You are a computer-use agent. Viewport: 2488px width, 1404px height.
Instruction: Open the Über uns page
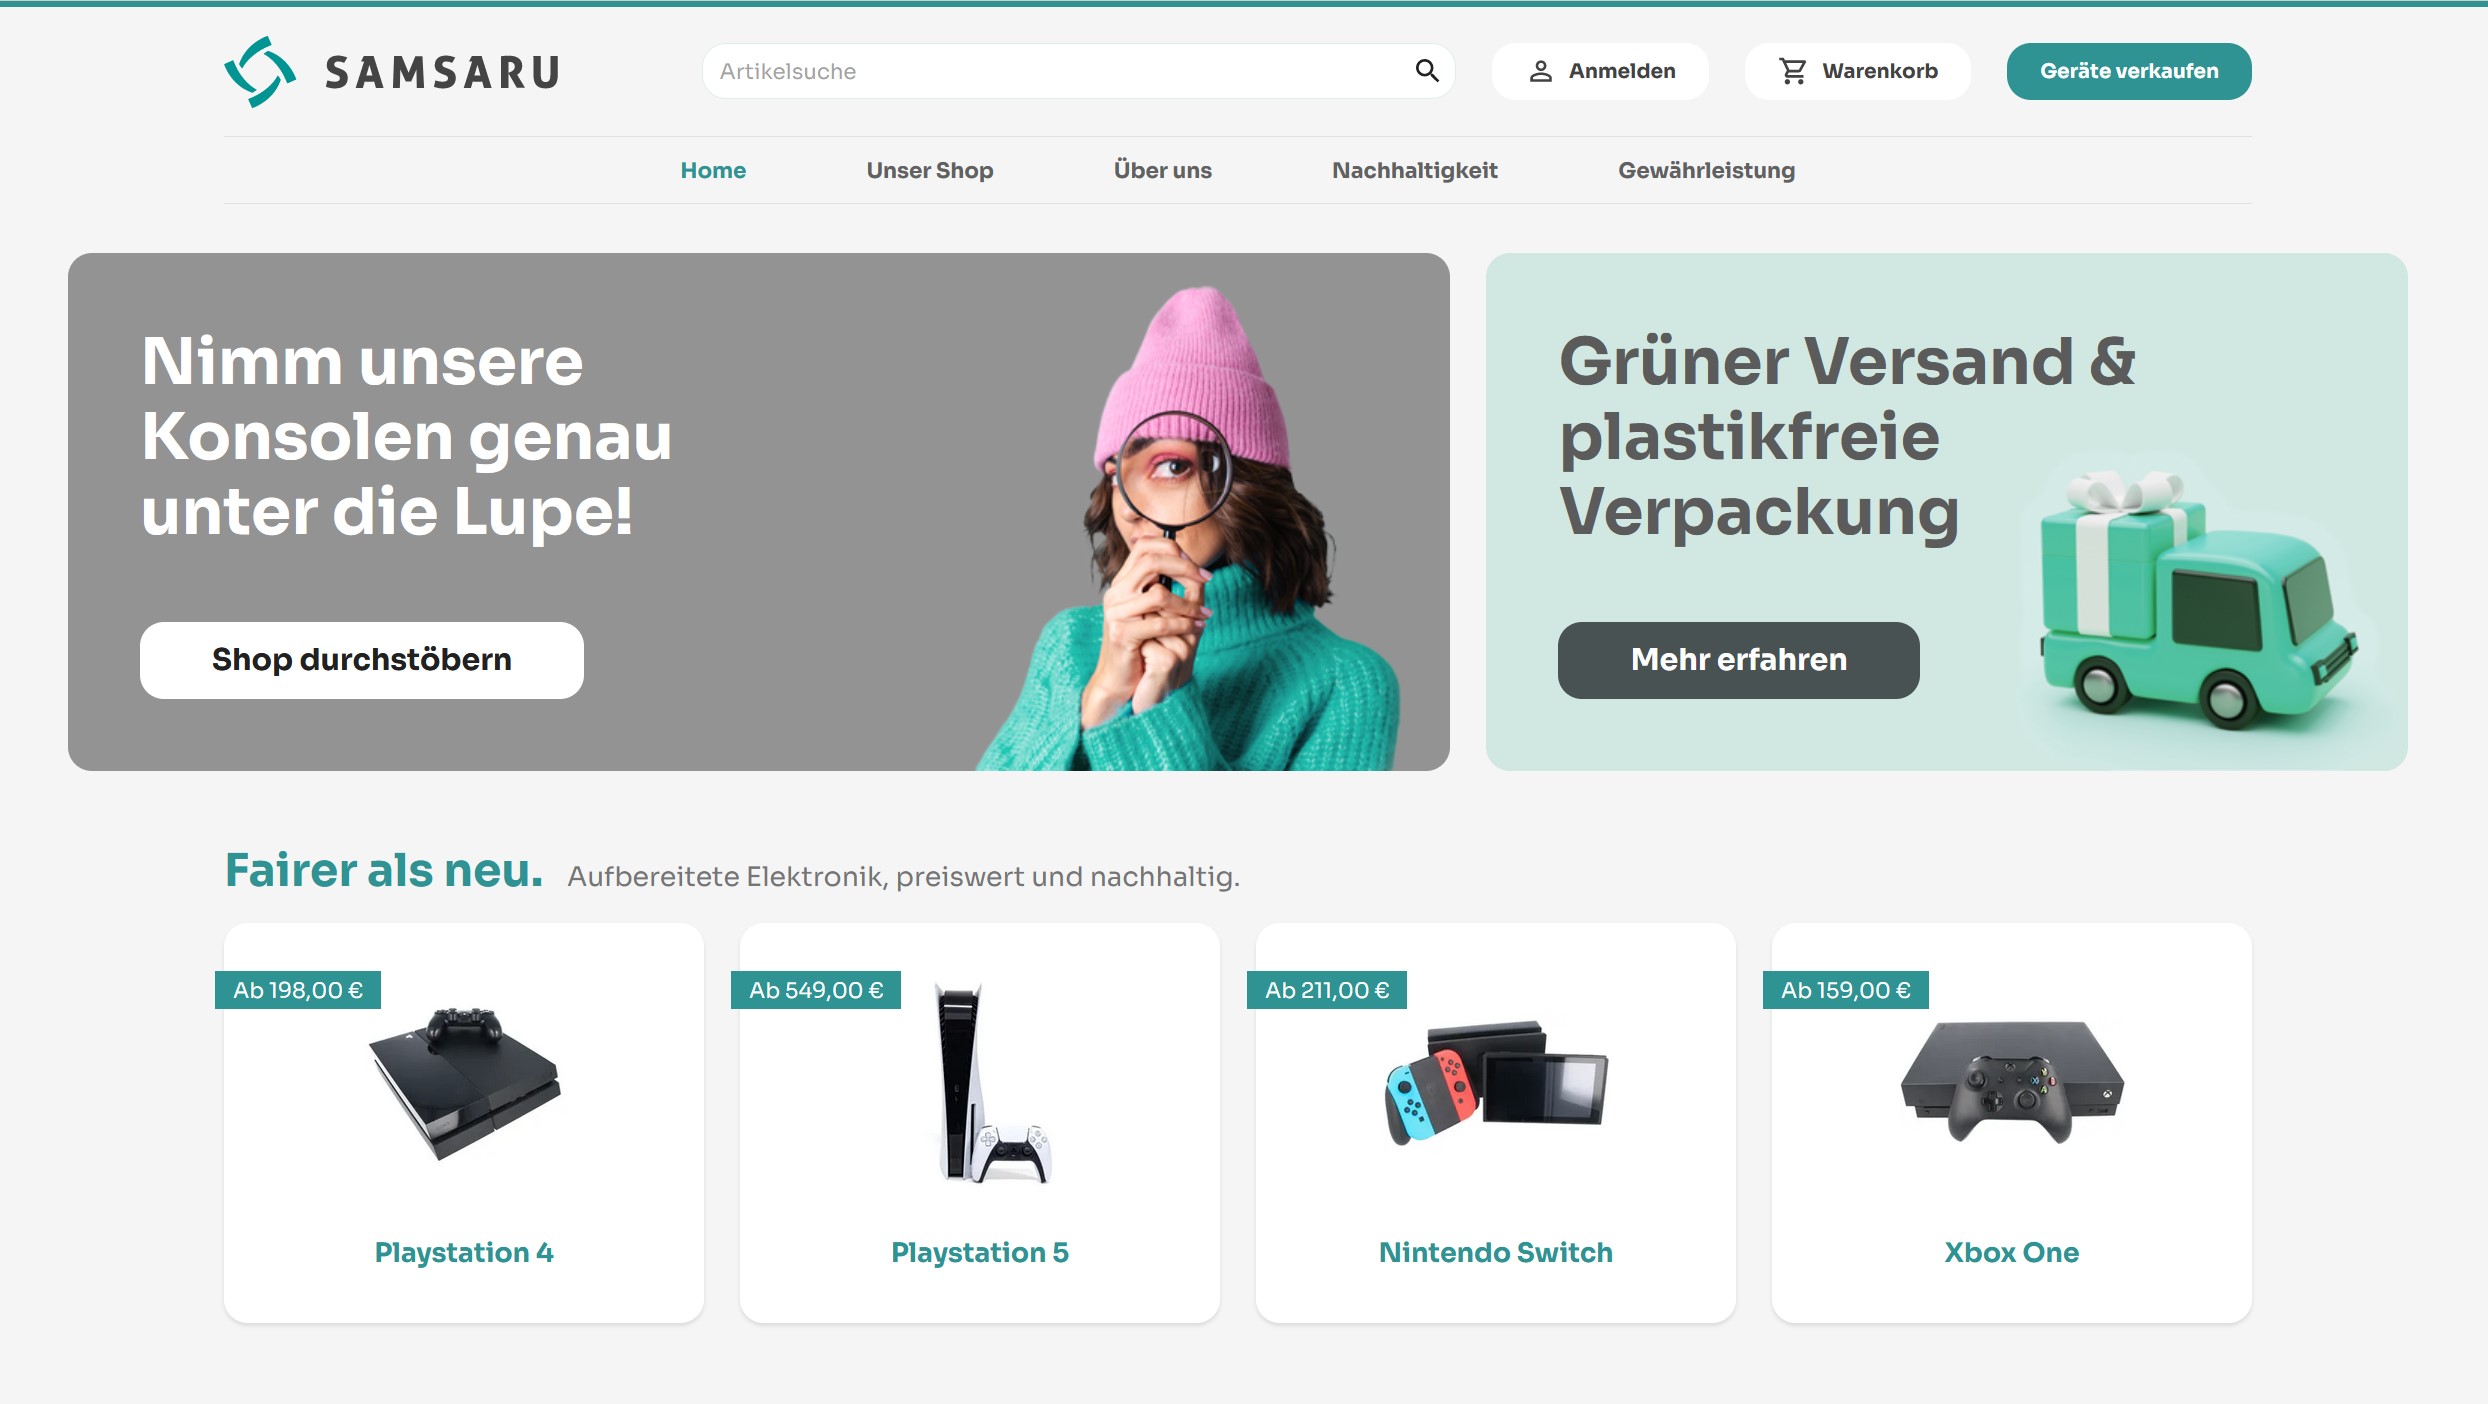[x=1163, y=170]
